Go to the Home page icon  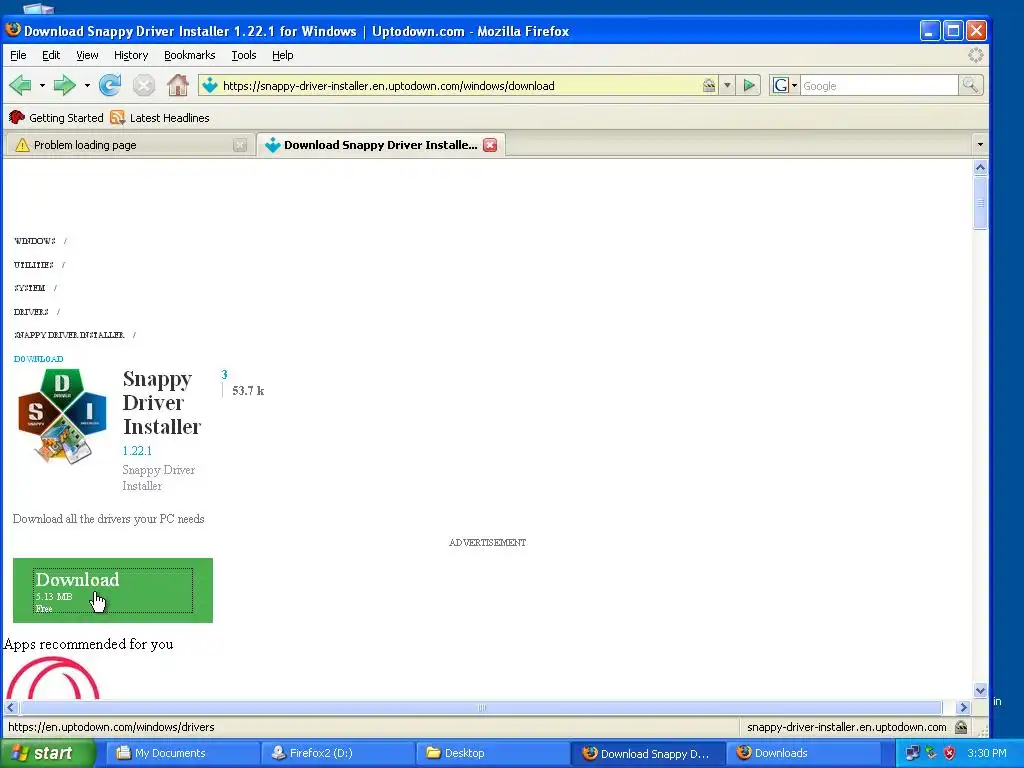(x=177, y=85)
